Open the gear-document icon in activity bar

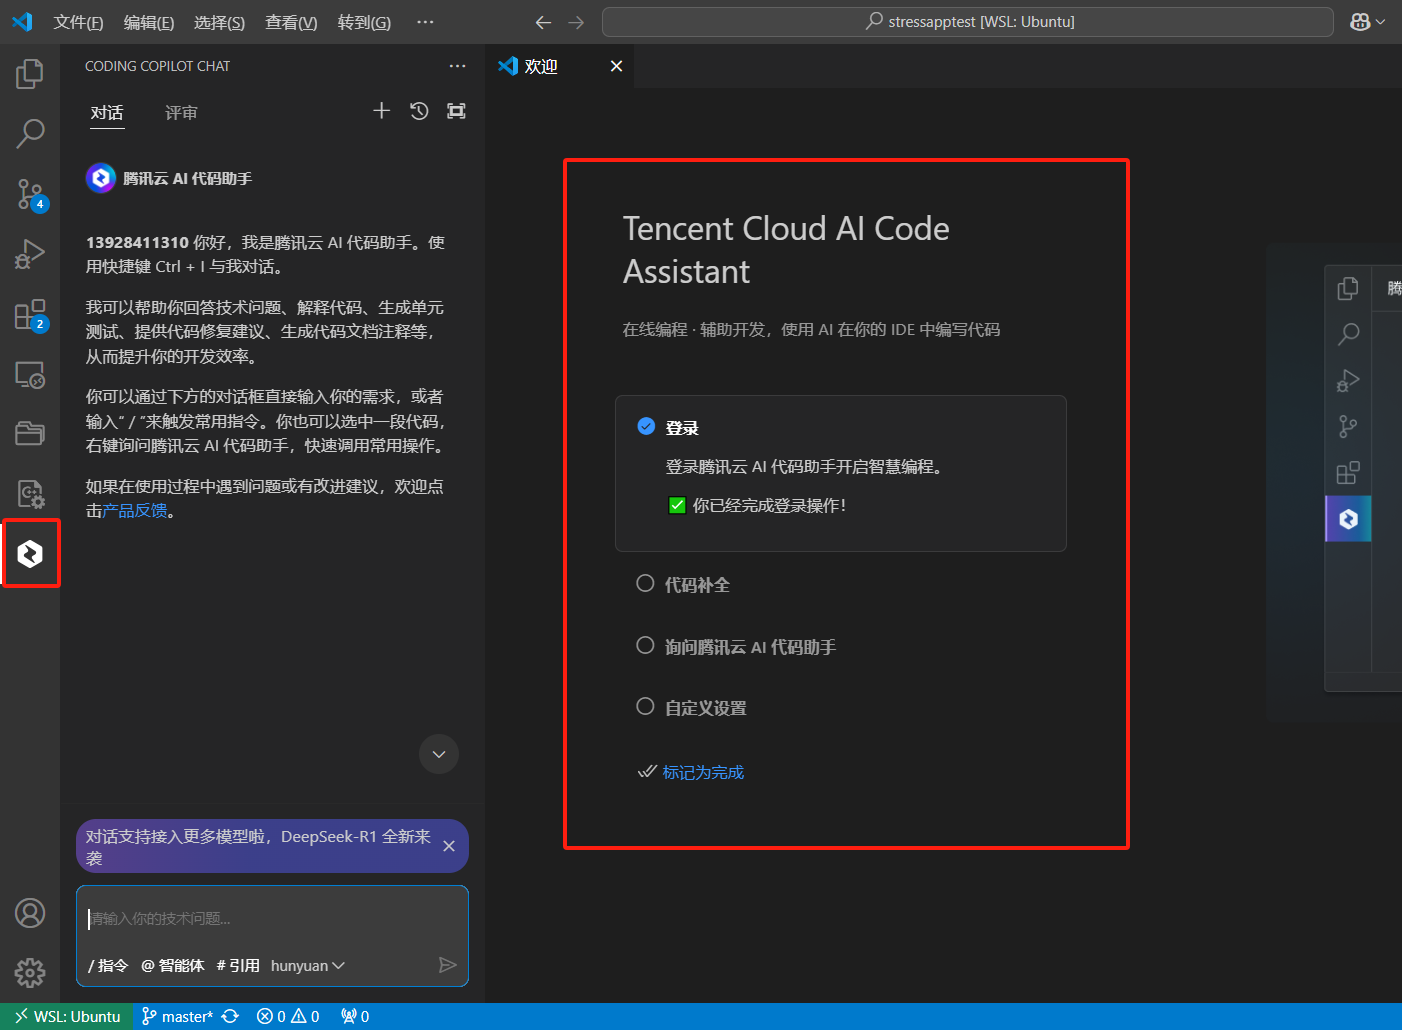(x=30, y=493)
